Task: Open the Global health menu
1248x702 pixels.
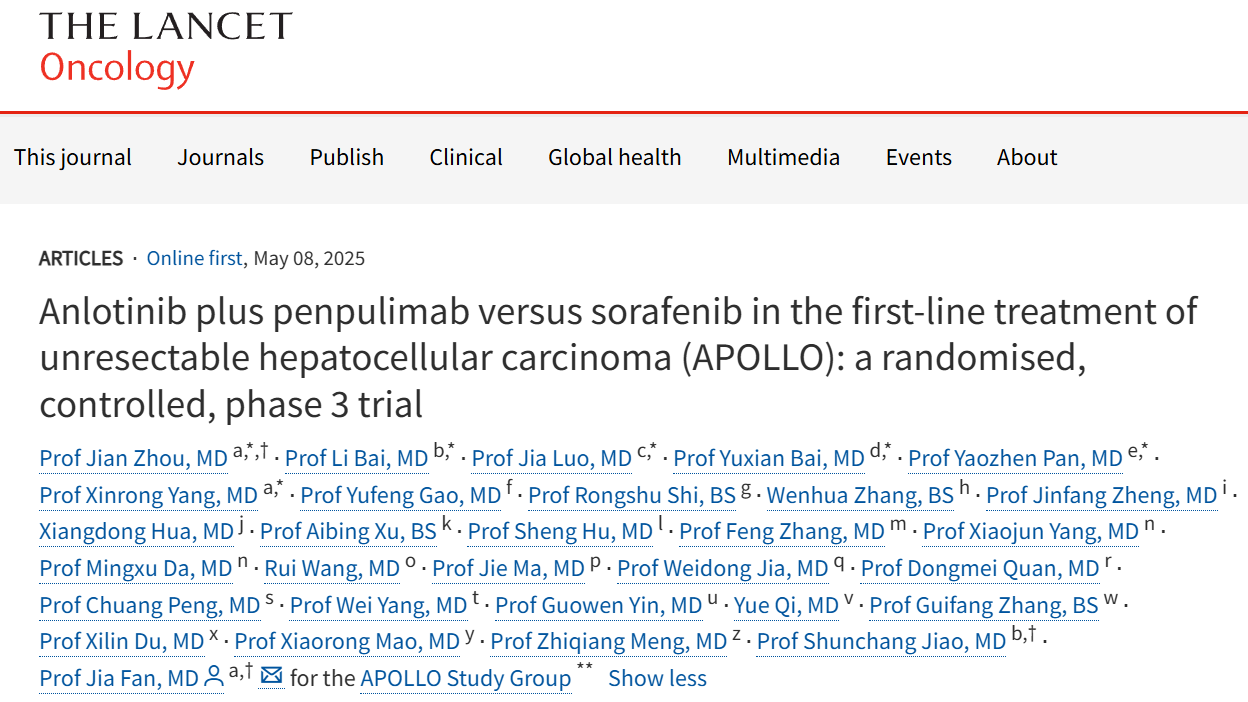Action: (614, 158)
